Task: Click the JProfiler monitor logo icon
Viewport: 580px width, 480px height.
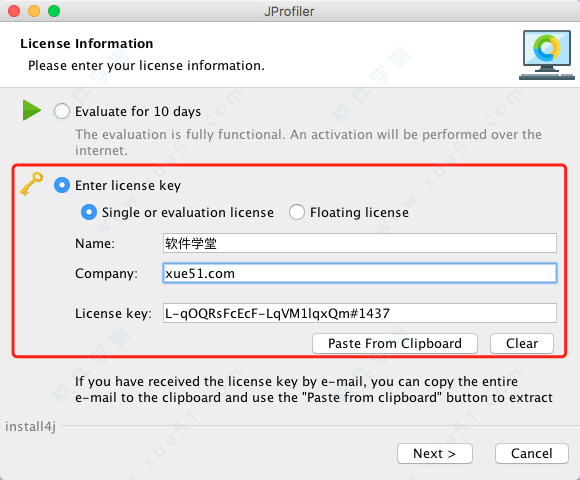Action: pos(547,55)
